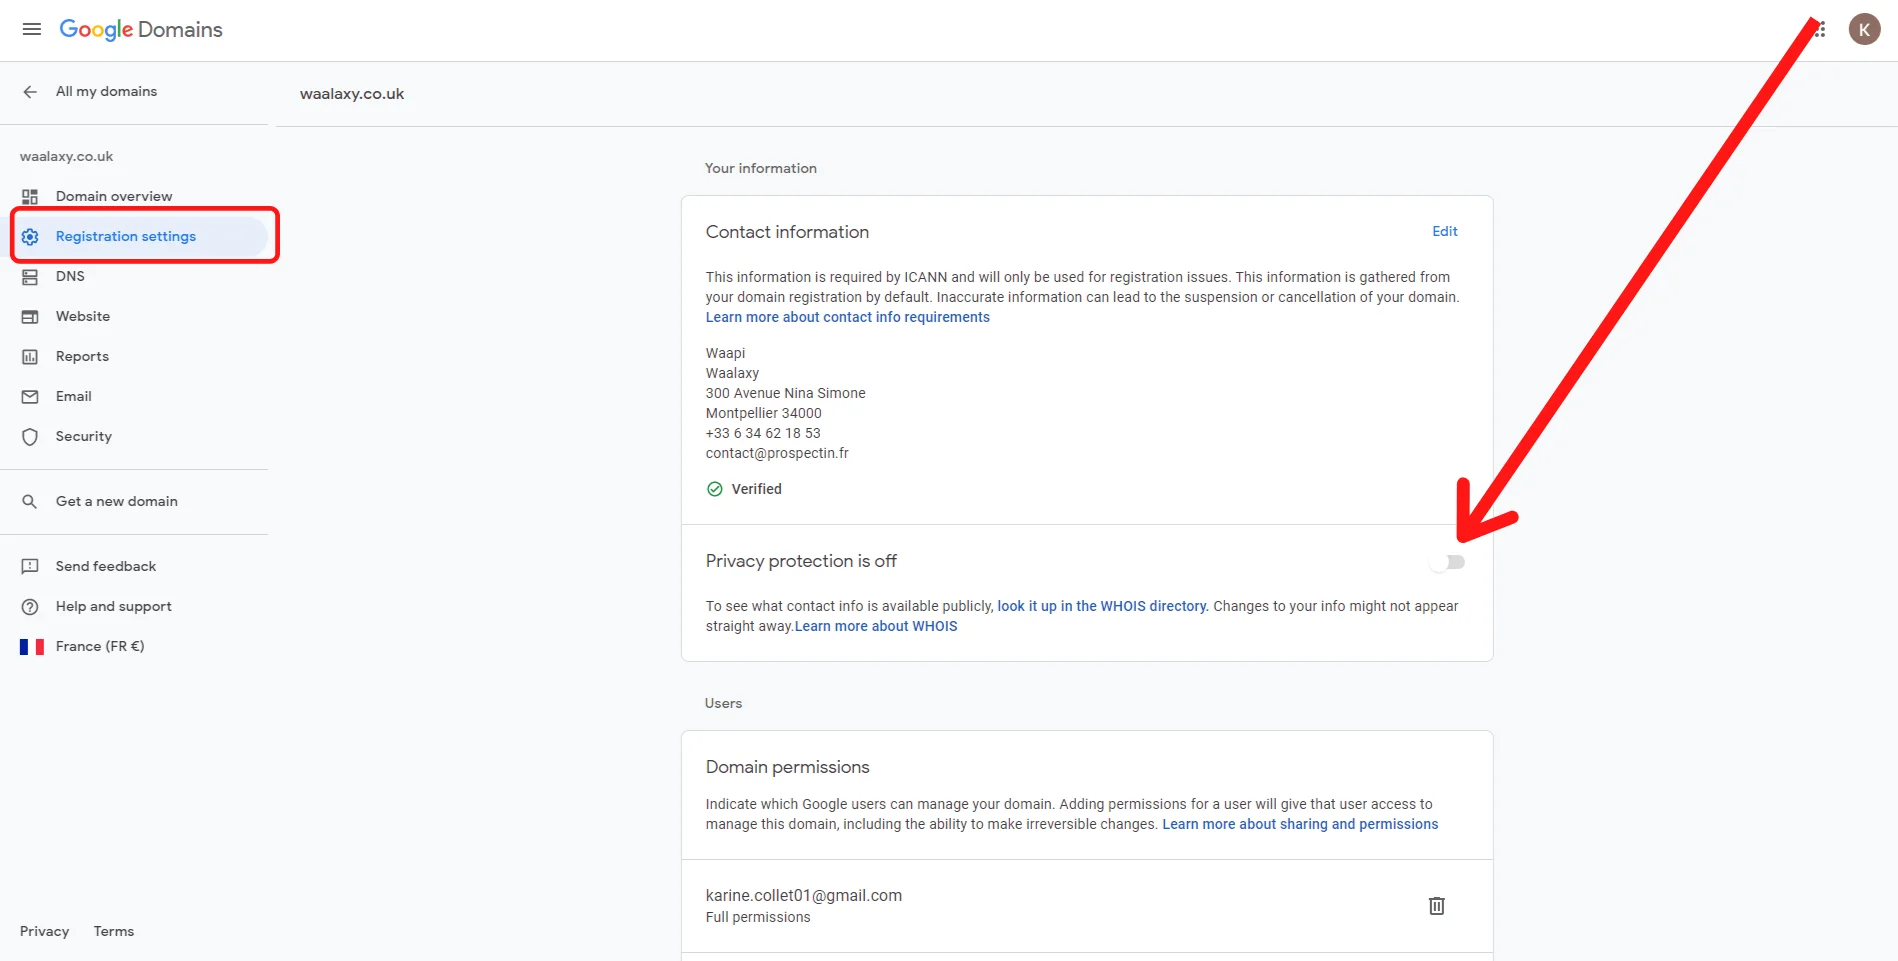Viewport: 1898px width, 961px height.
Task: Click the karine.collet01@gmail.com user entry
Action: 804,895
